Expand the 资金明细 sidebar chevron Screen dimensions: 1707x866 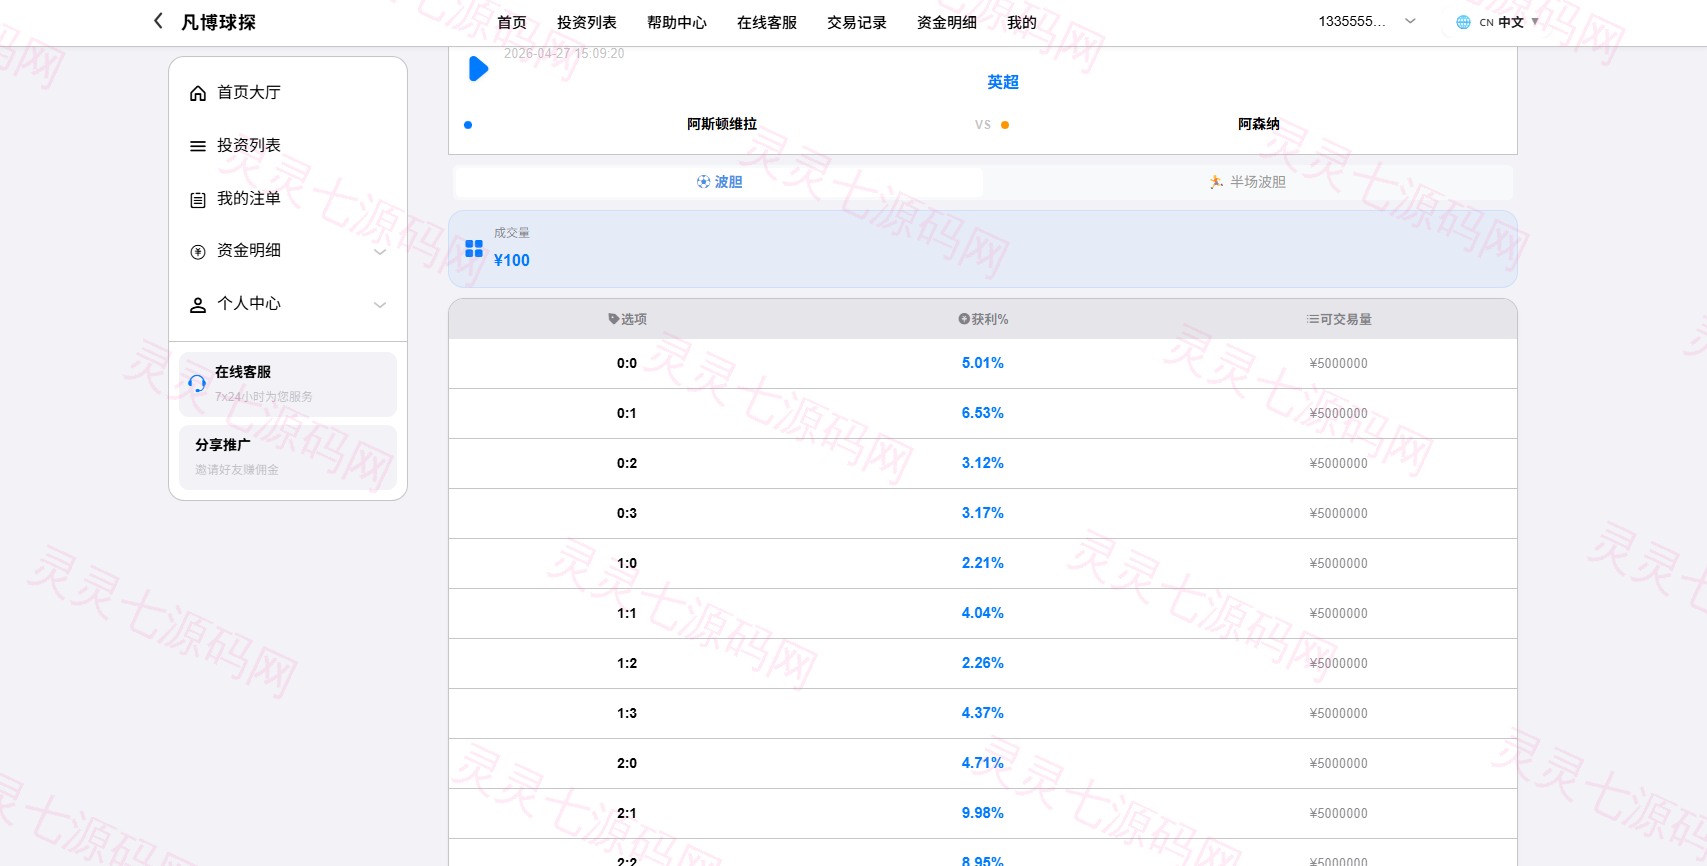[x=380, y=252]
